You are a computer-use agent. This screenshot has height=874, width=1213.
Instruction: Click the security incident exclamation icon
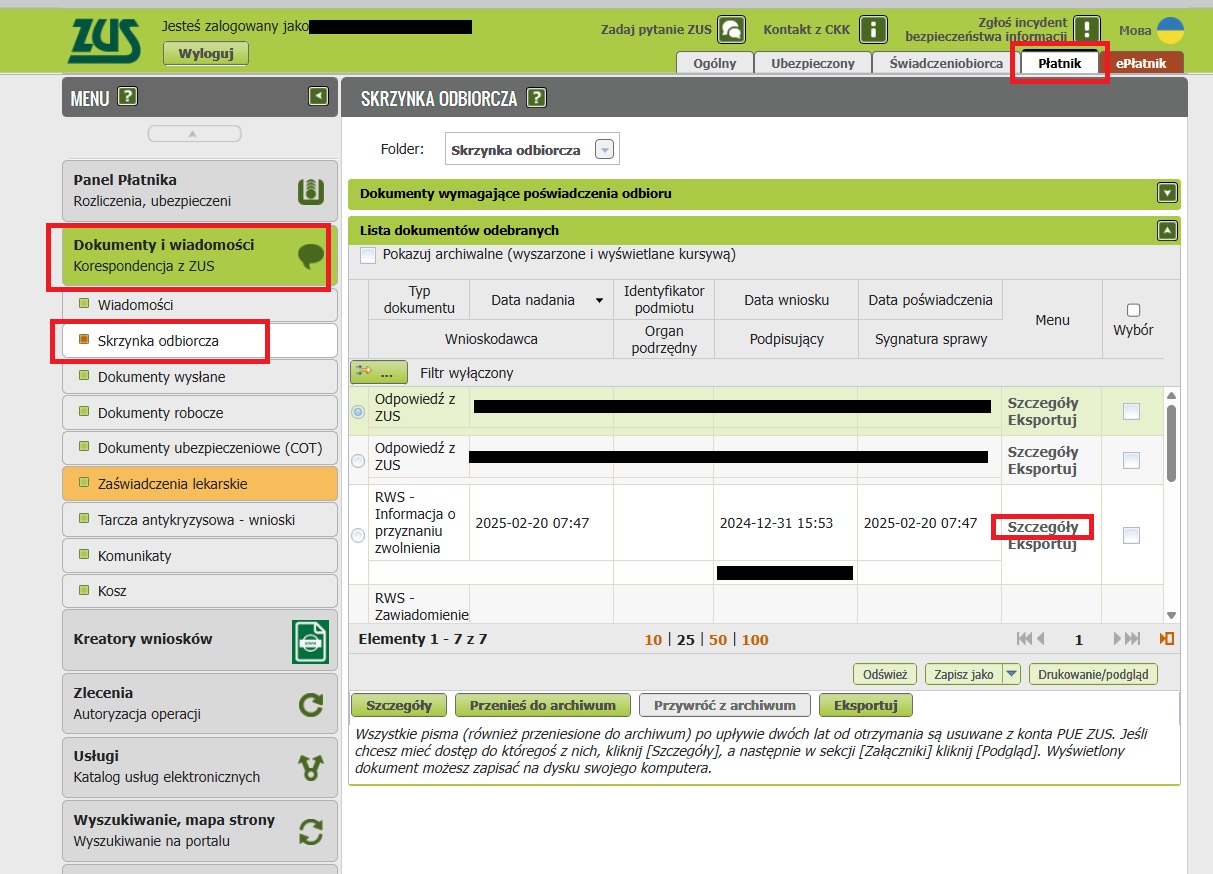[x=1087, y=29]
